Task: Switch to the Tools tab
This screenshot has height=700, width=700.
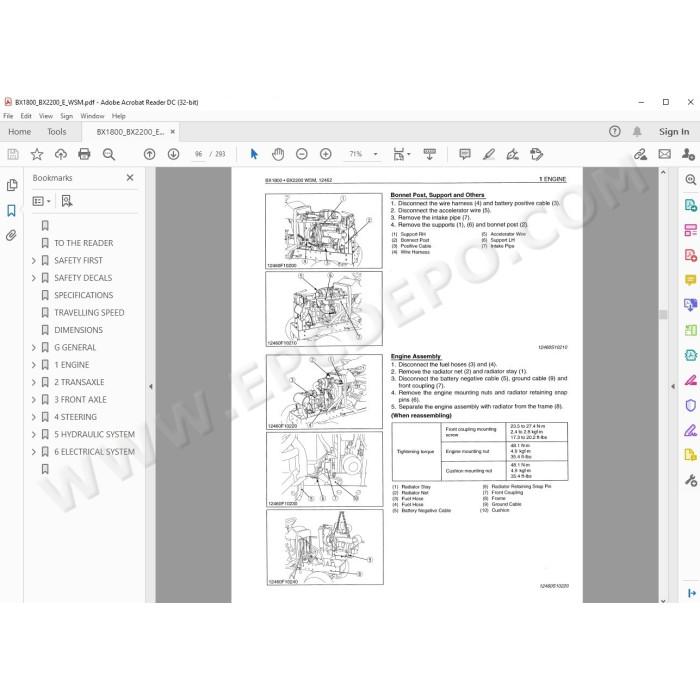Action: (57, 132)
